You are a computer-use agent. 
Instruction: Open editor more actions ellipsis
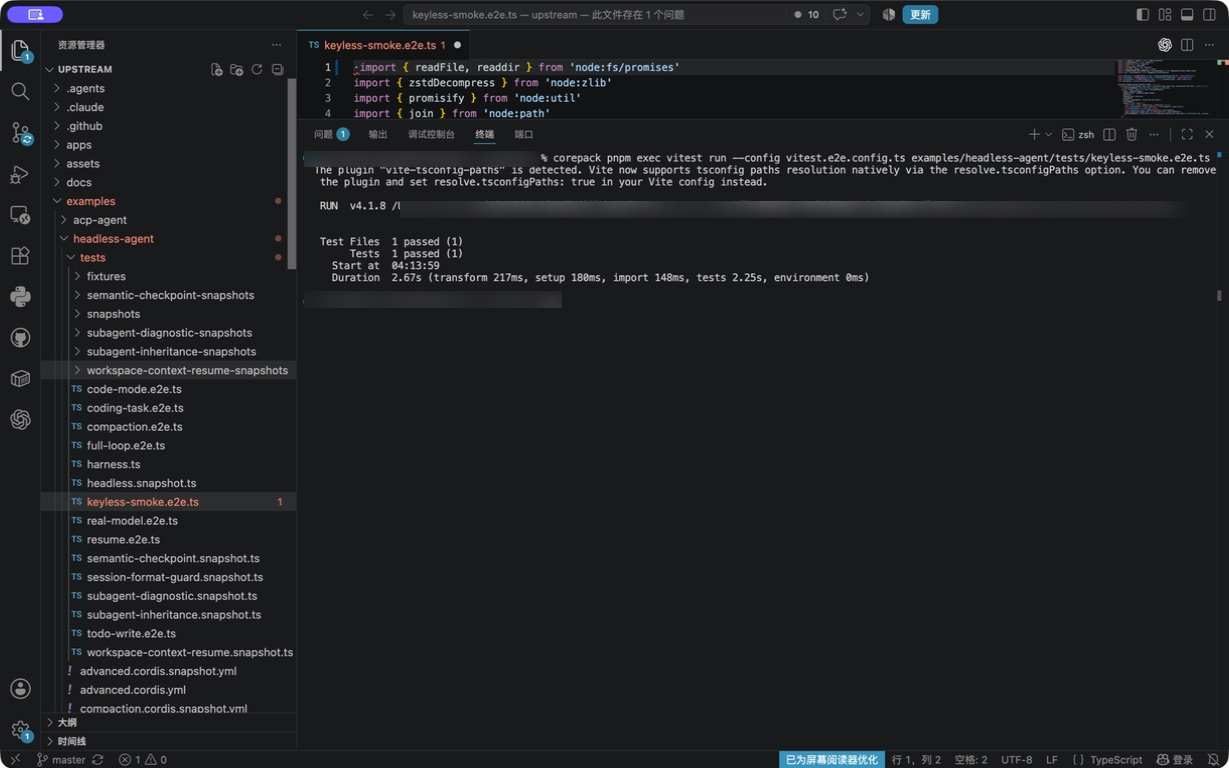point(1209,45)
